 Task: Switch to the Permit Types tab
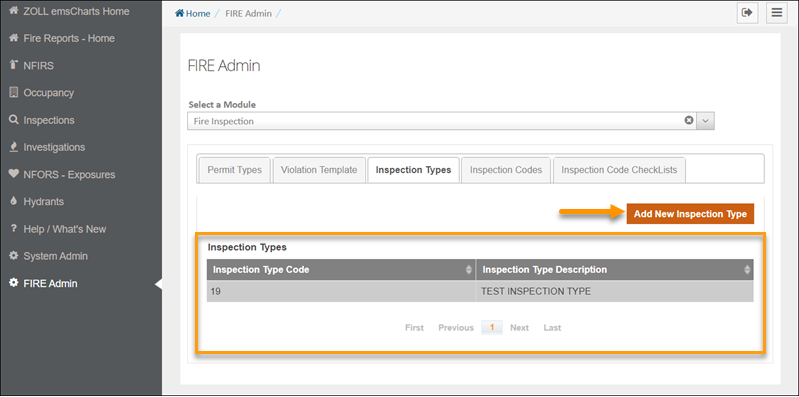234,170
